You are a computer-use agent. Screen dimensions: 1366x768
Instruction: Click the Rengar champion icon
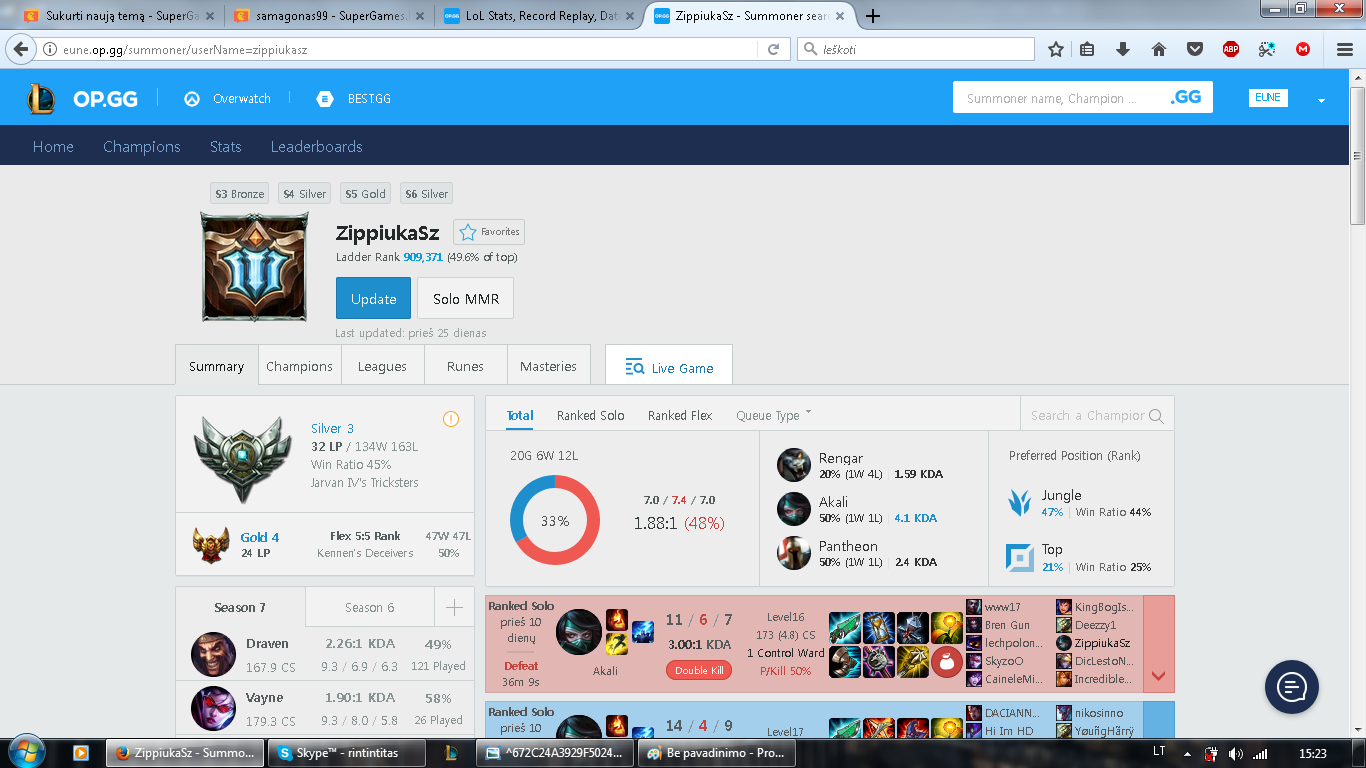point(794,465)
